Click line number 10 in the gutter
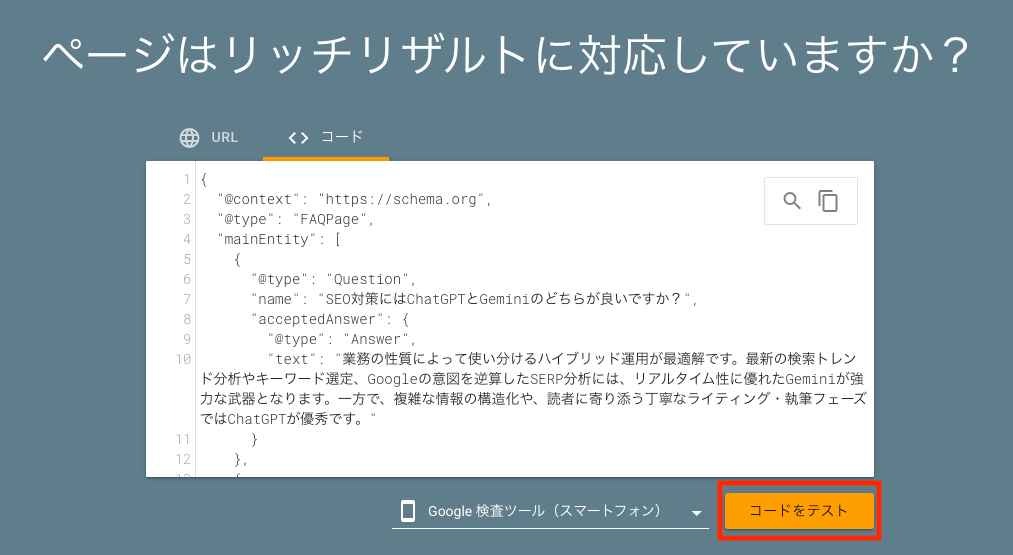Viewport: 1013px width, 555px height. pyautogui.click(x=183, y=359)
